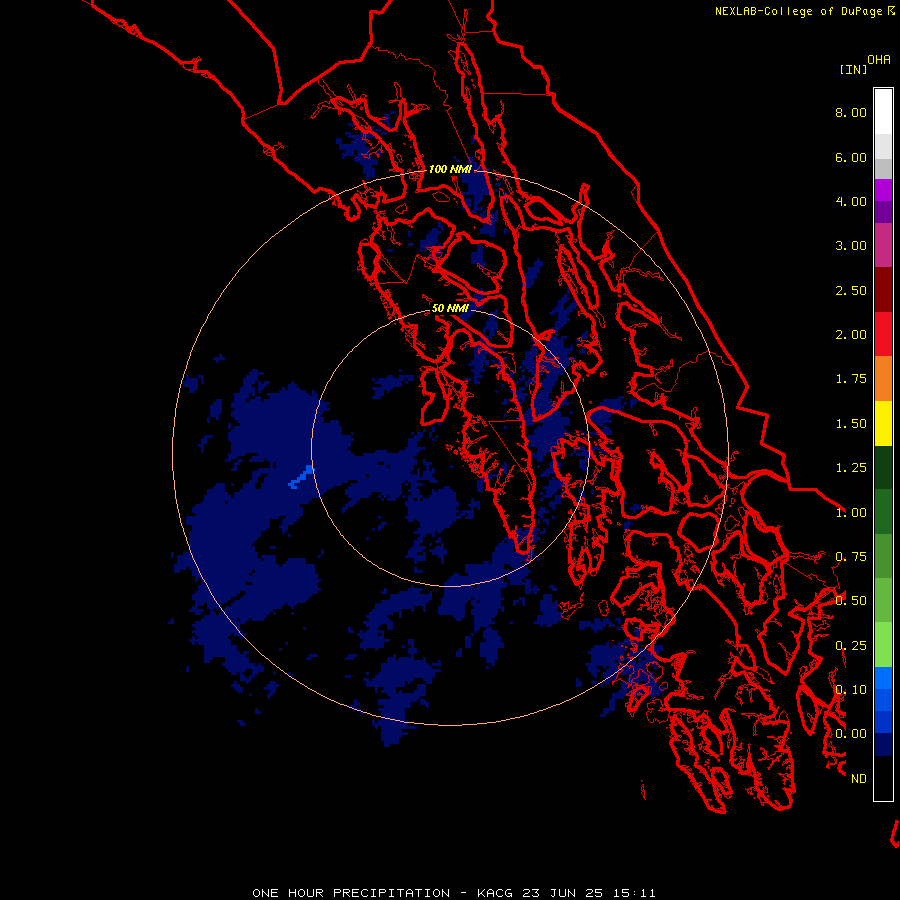Click the OHA product label
900x900 pixels.
pos(879,60)
